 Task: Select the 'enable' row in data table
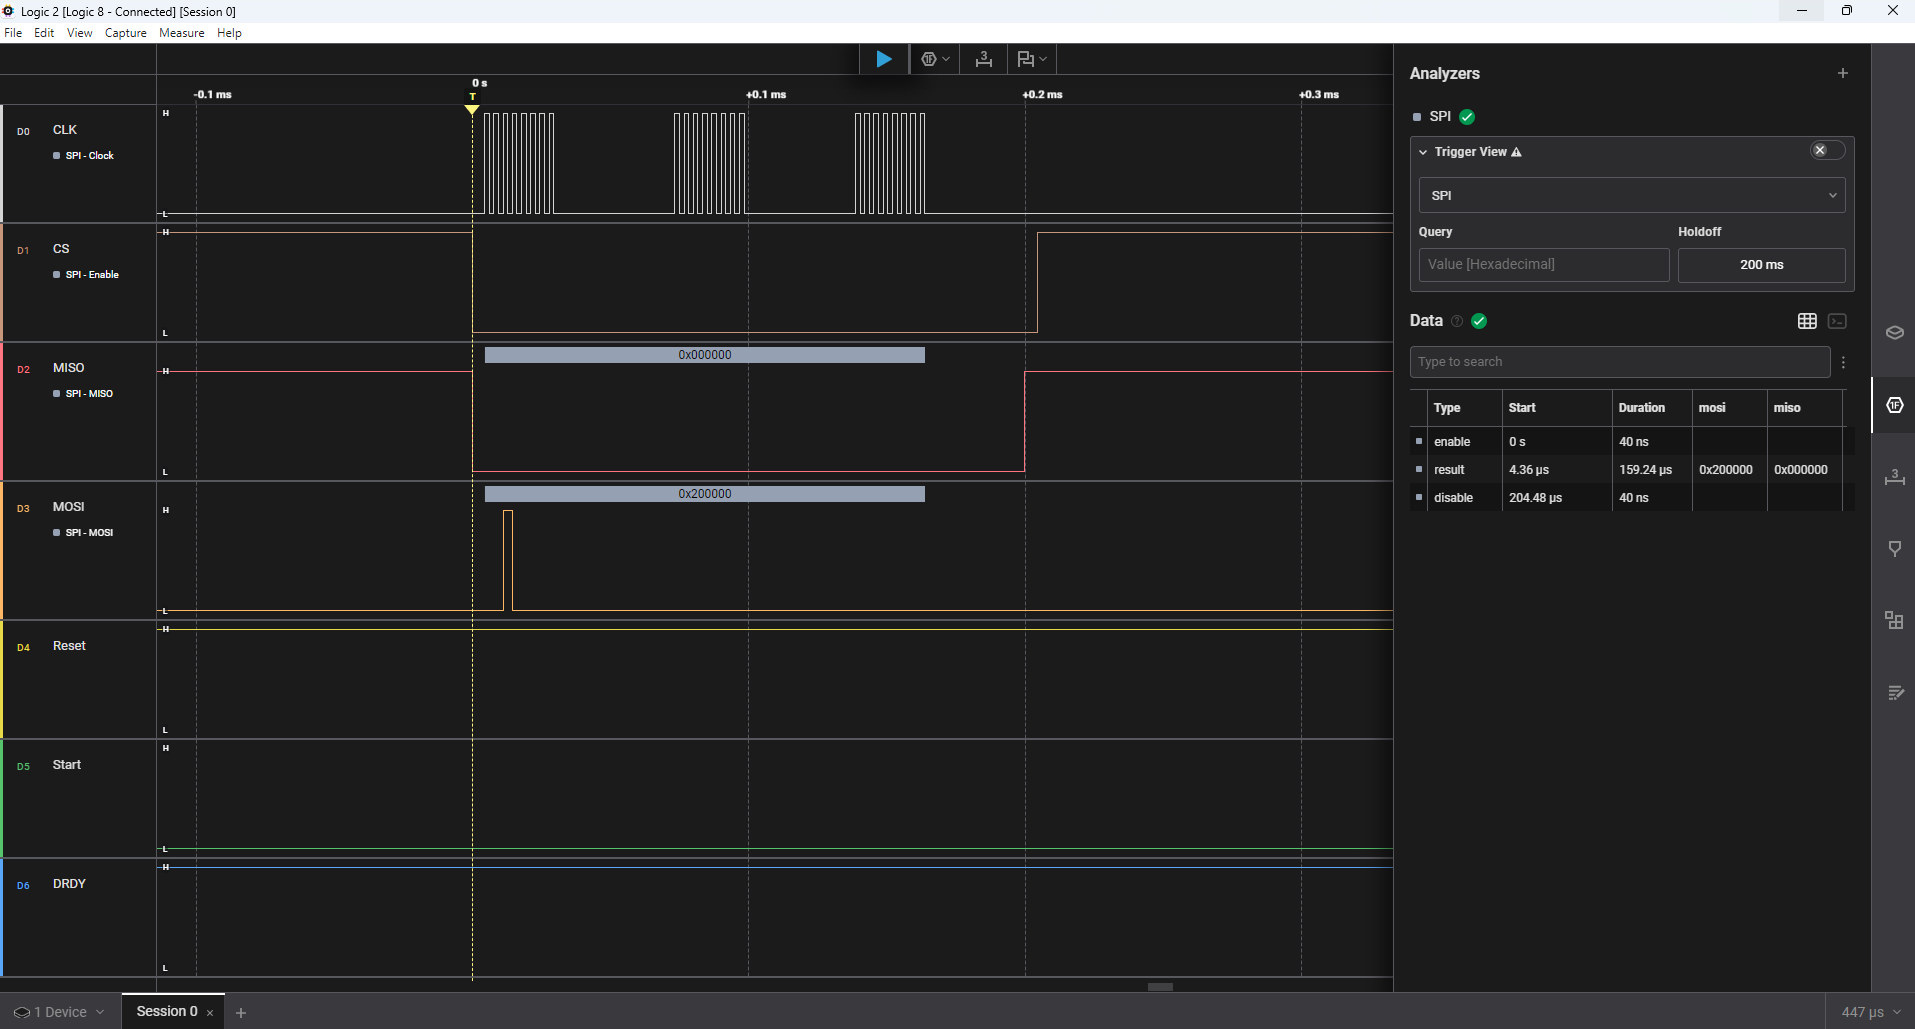(1632, 442)
